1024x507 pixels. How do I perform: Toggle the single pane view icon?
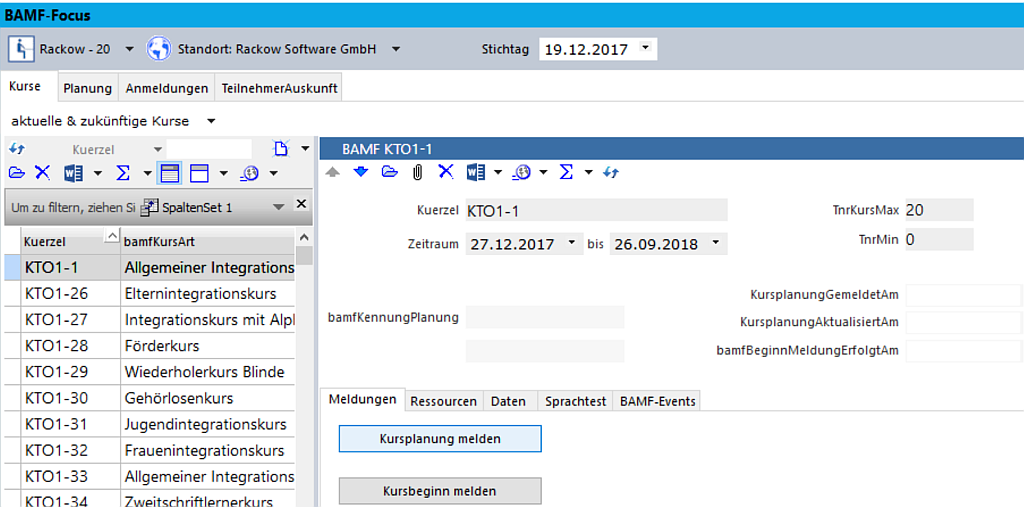[199, 173]
